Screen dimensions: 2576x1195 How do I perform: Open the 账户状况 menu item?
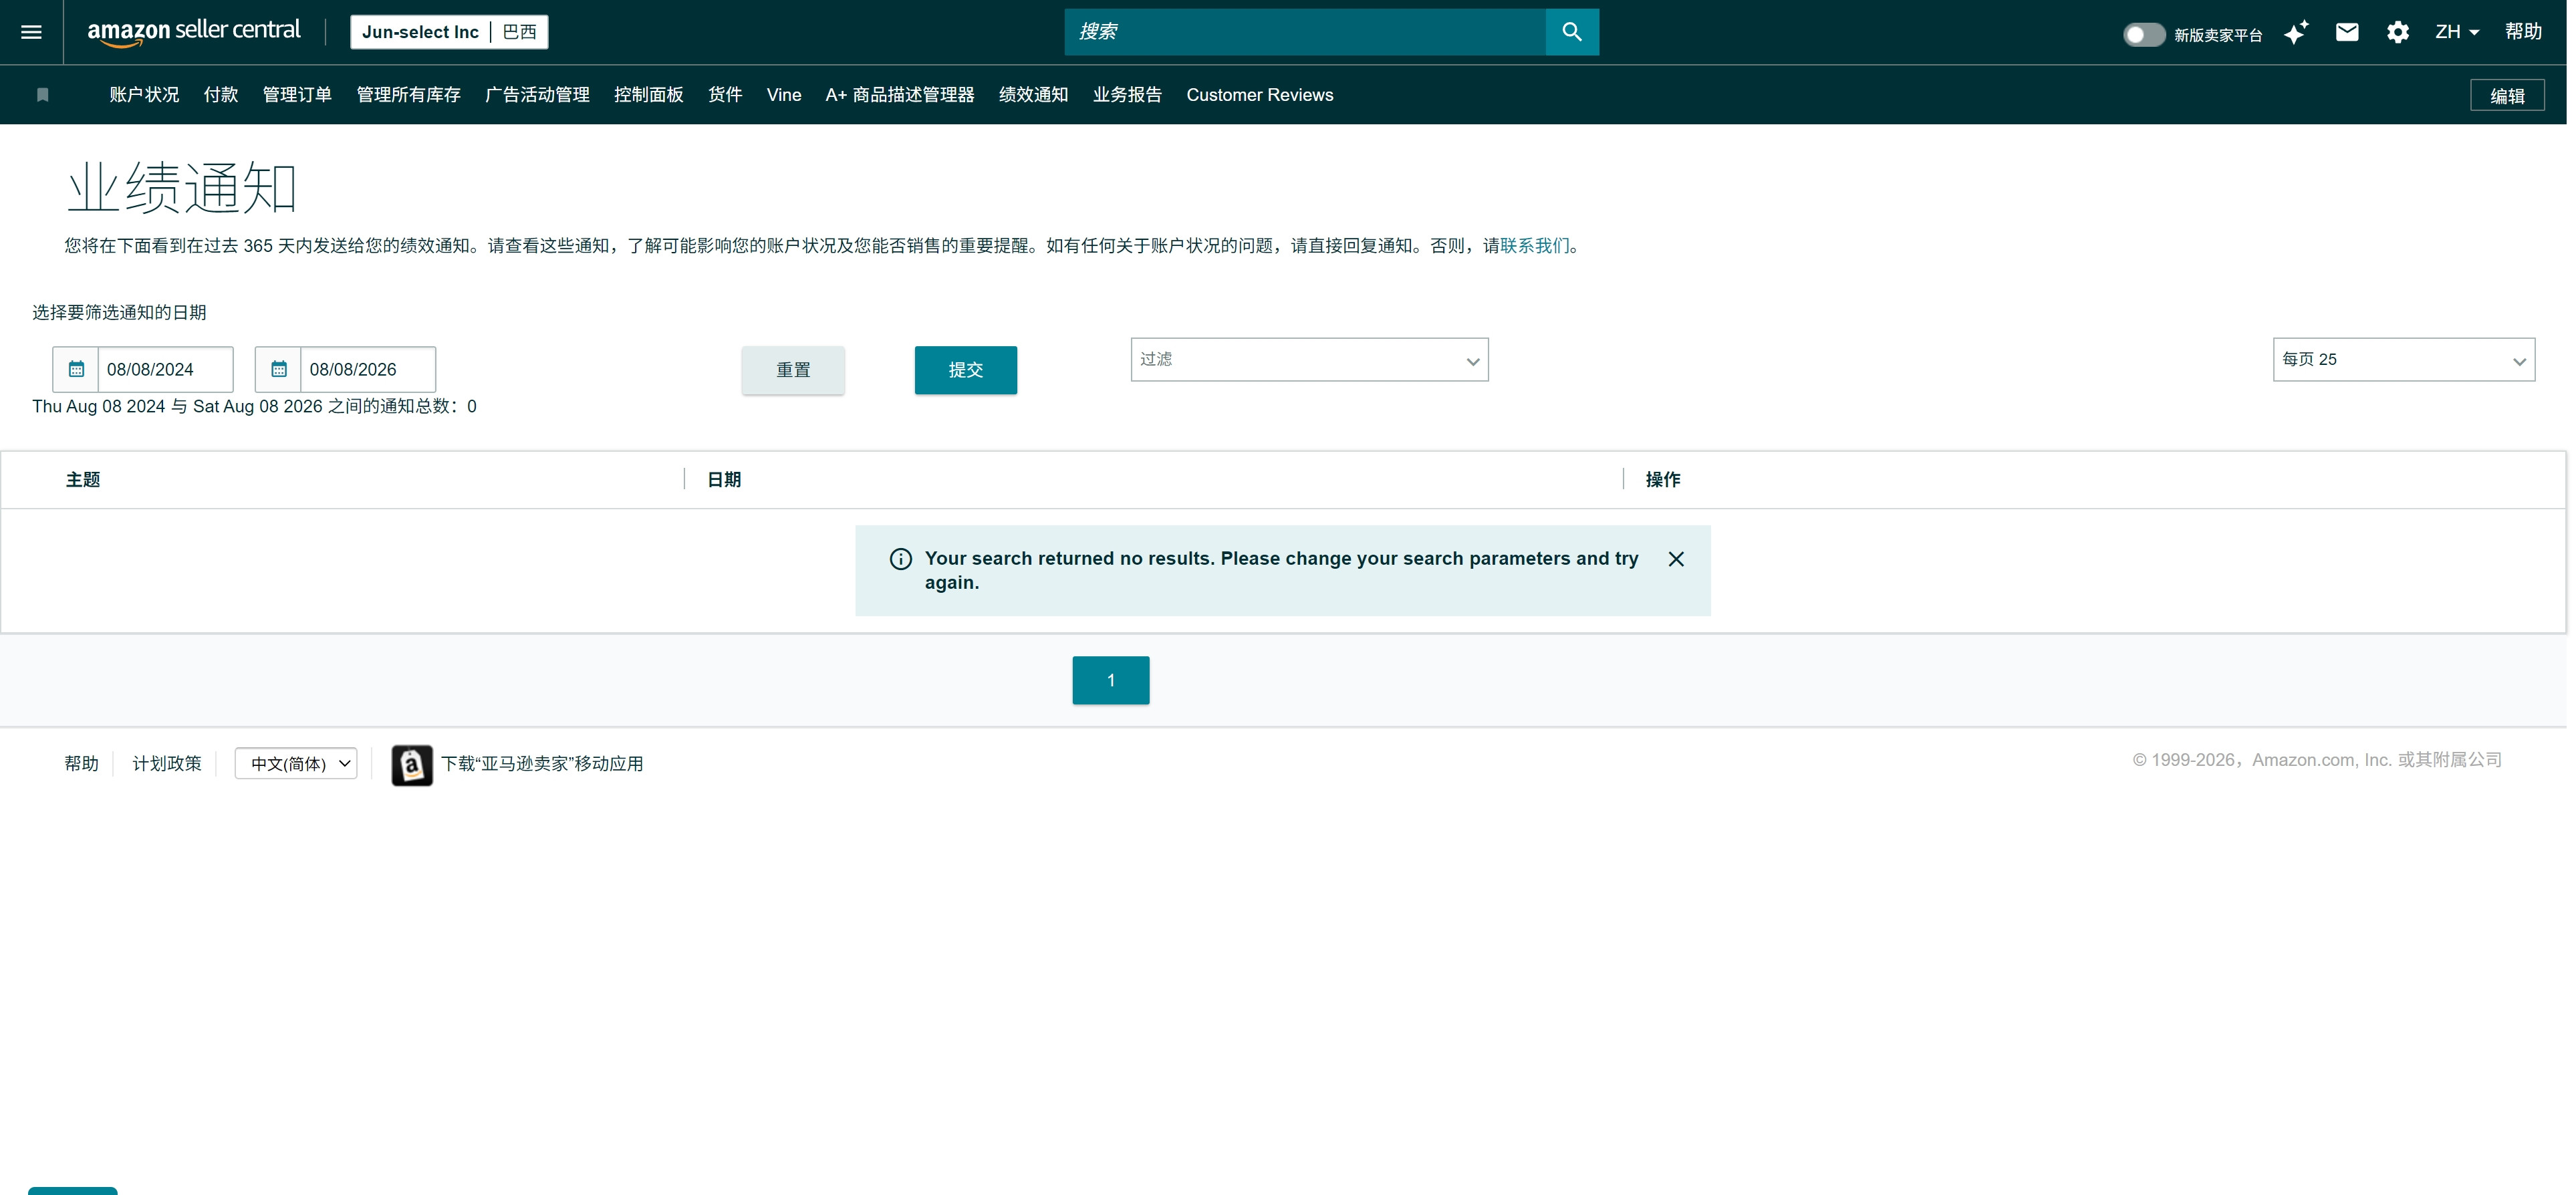144,95
